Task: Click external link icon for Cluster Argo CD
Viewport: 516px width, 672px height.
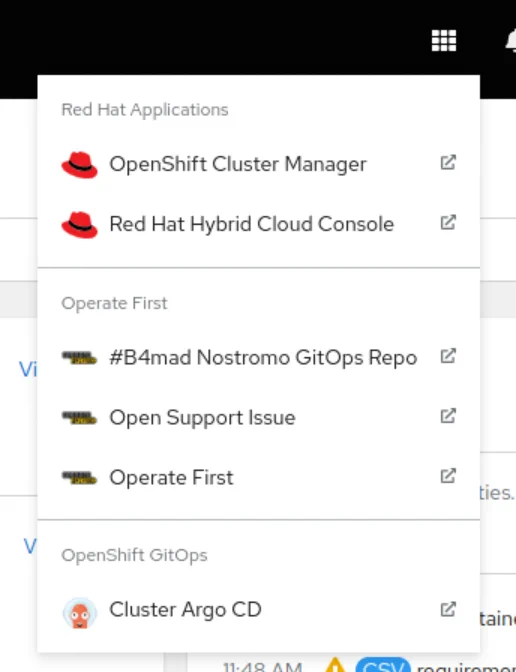Action: [x=448, y=609]
